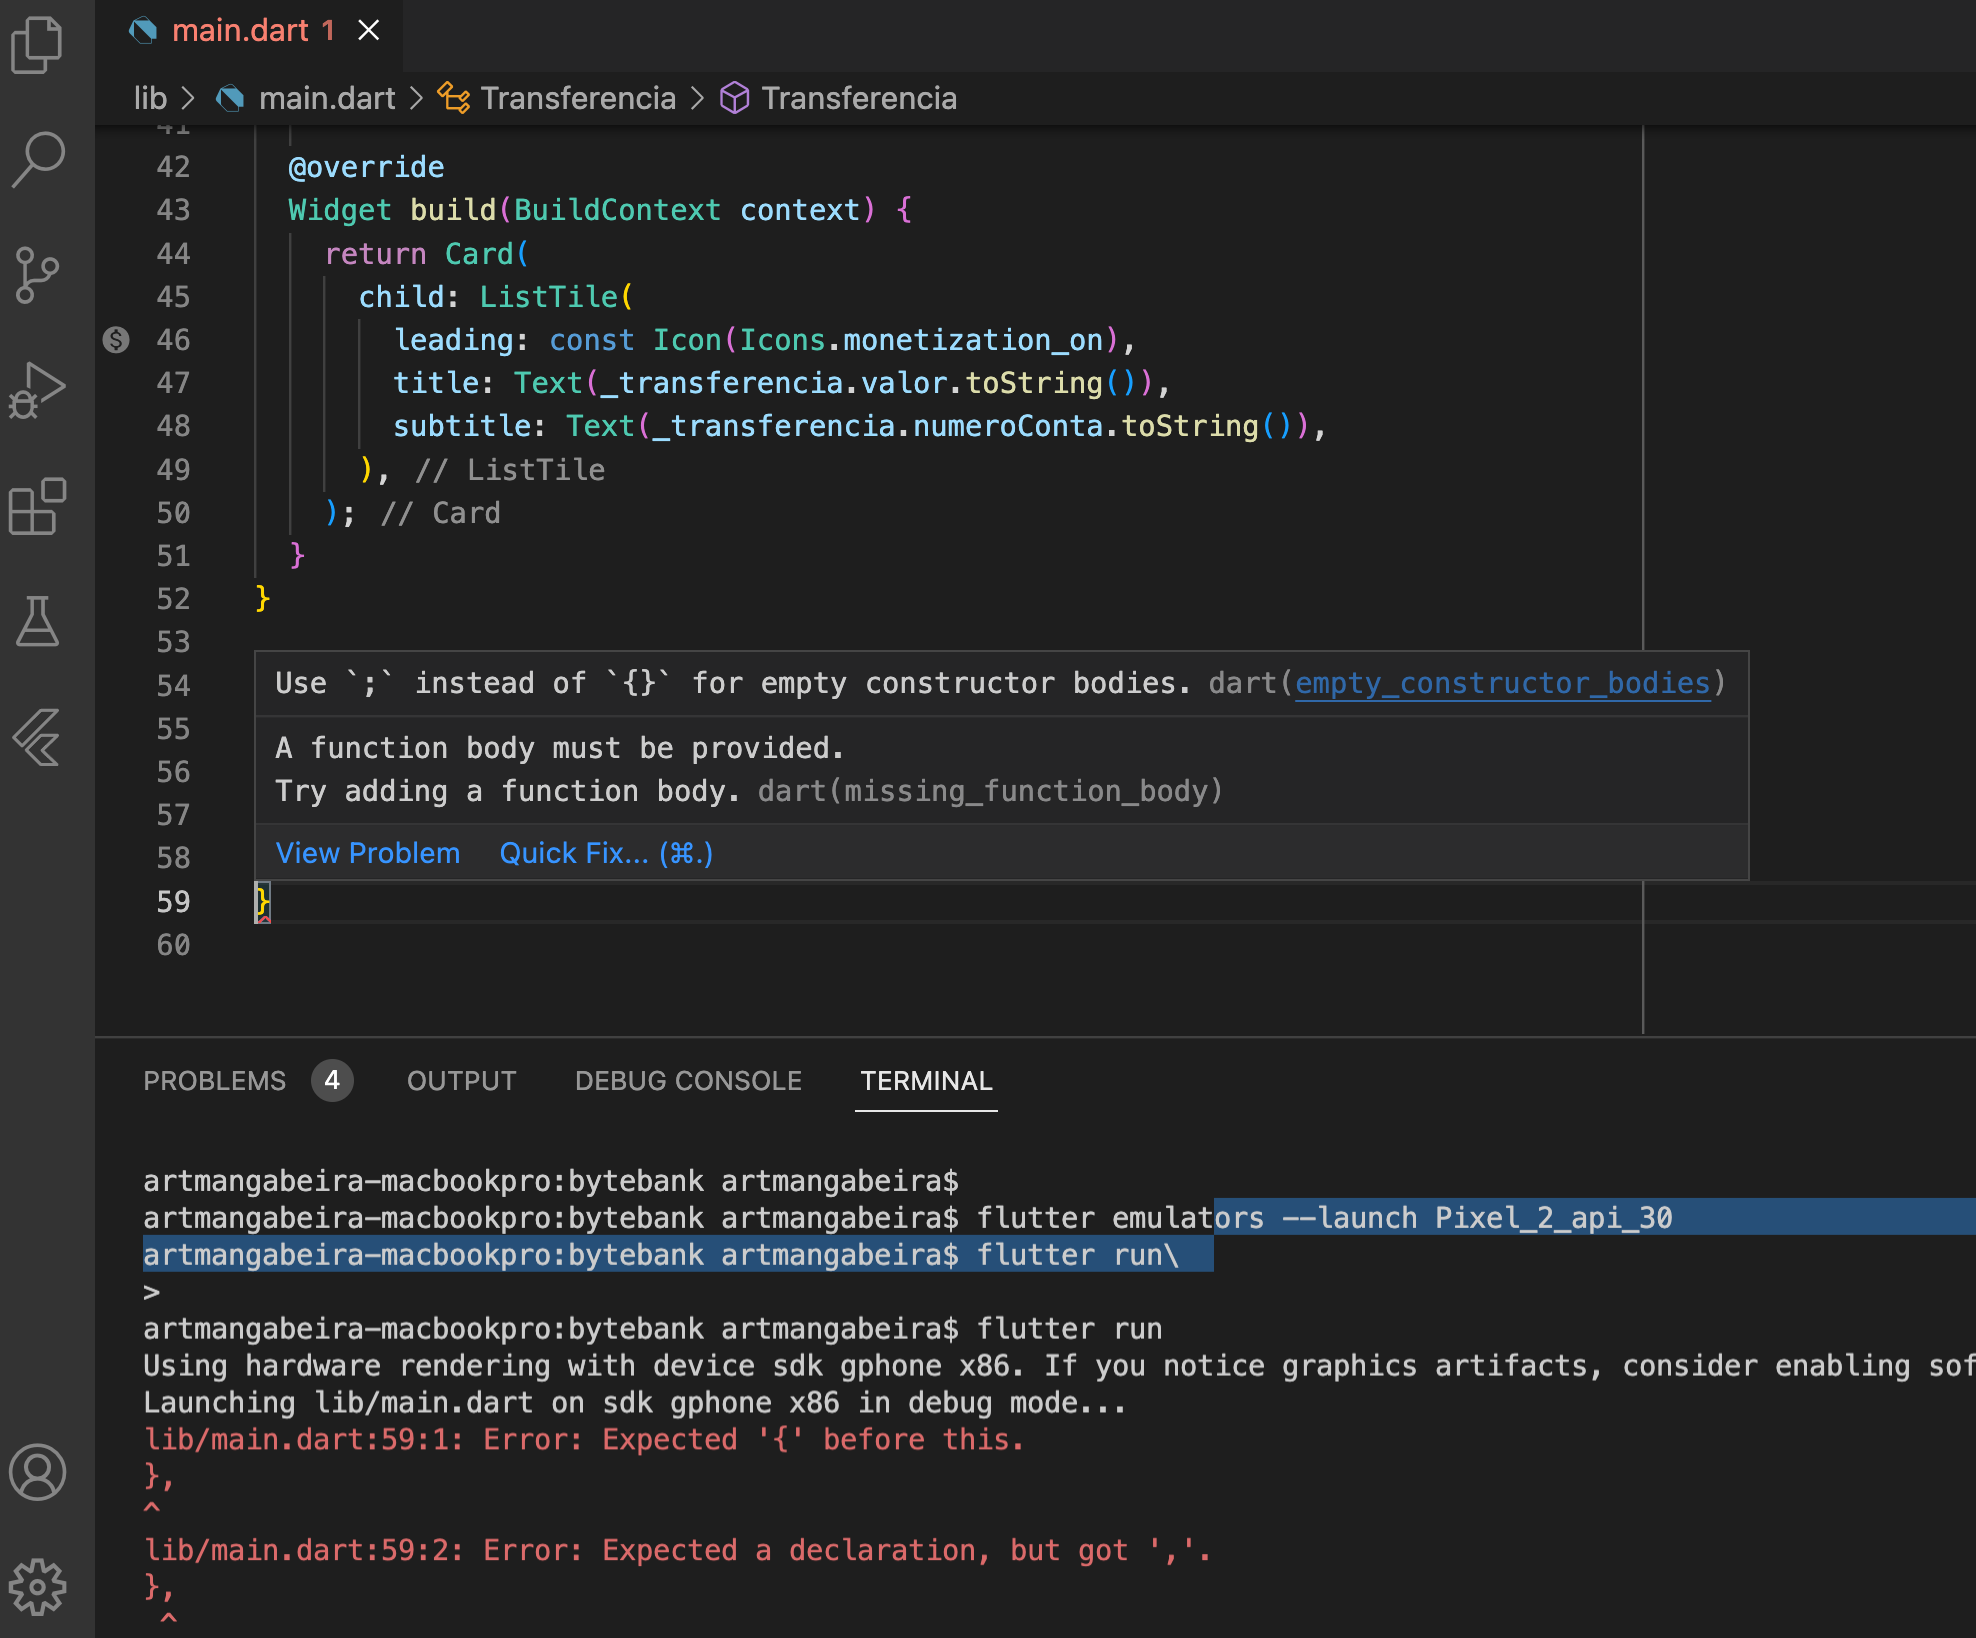
Task: Click line number 59 in the gutter
Action: click(x=173, y=902)
